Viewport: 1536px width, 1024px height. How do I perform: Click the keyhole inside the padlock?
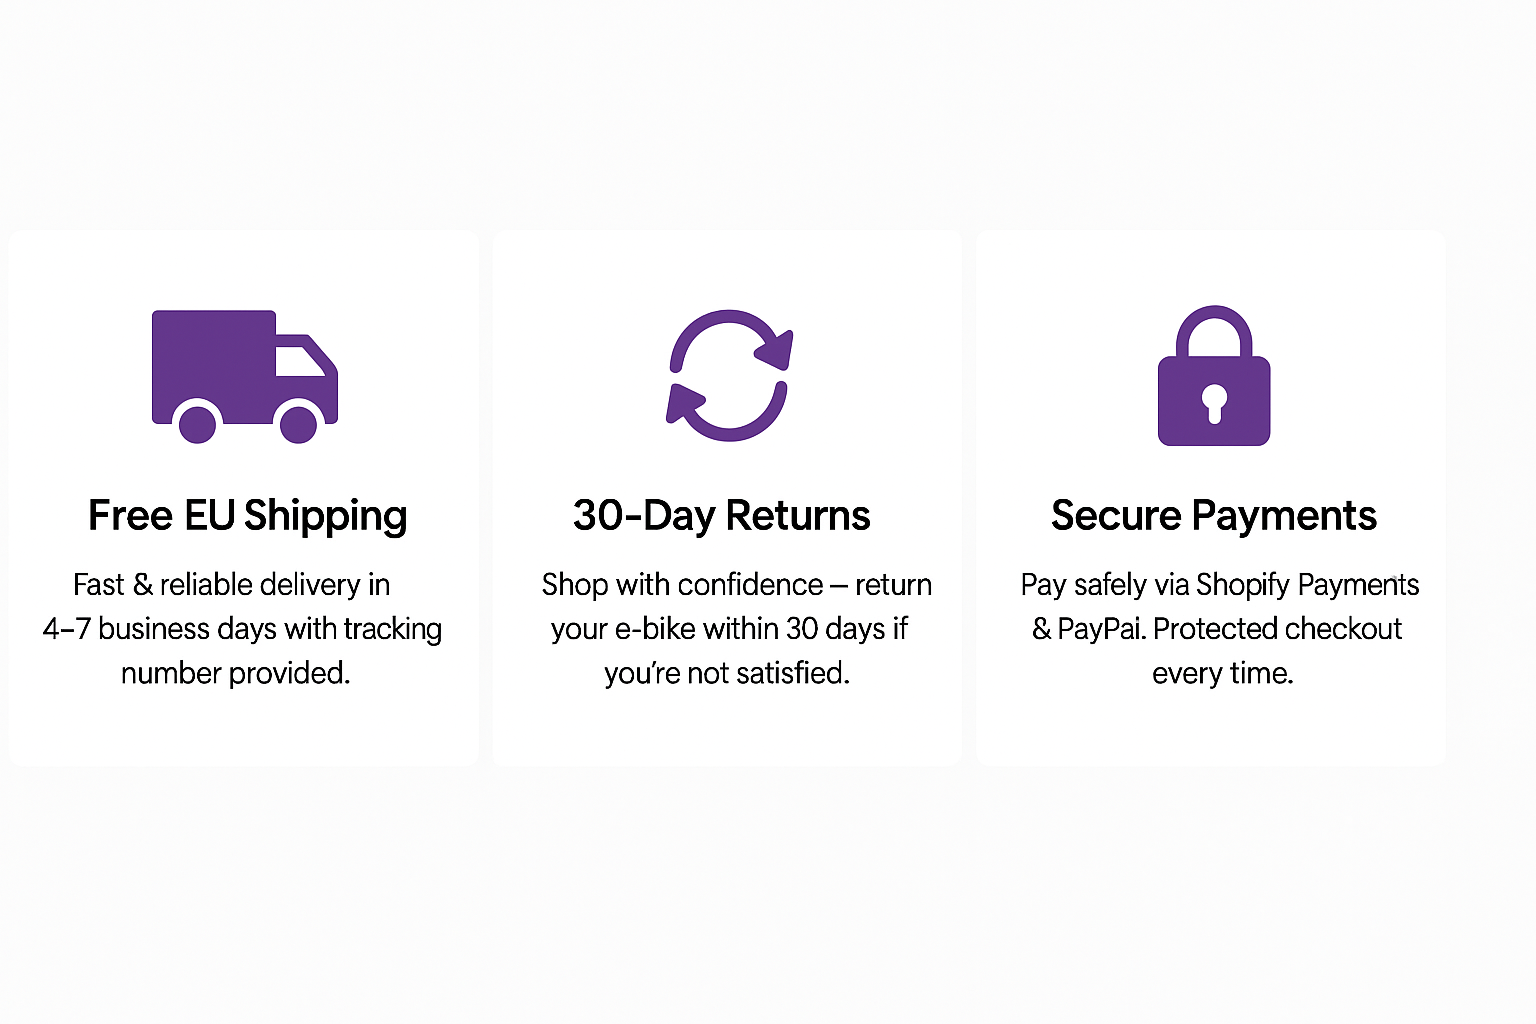pos(1214,402)
